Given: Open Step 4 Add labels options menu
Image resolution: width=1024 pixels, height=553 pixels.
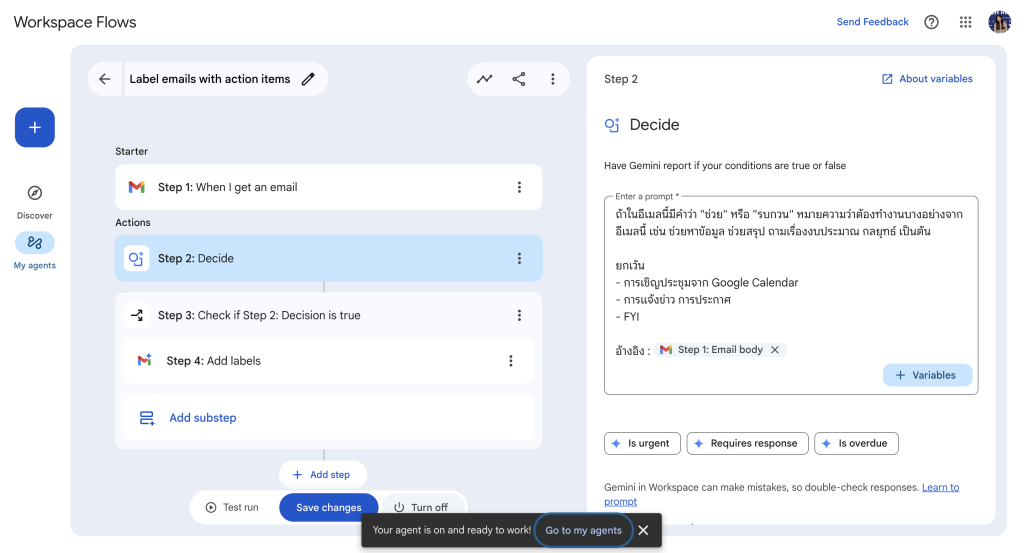Looking at the screenshot, I should coord(511,361).
